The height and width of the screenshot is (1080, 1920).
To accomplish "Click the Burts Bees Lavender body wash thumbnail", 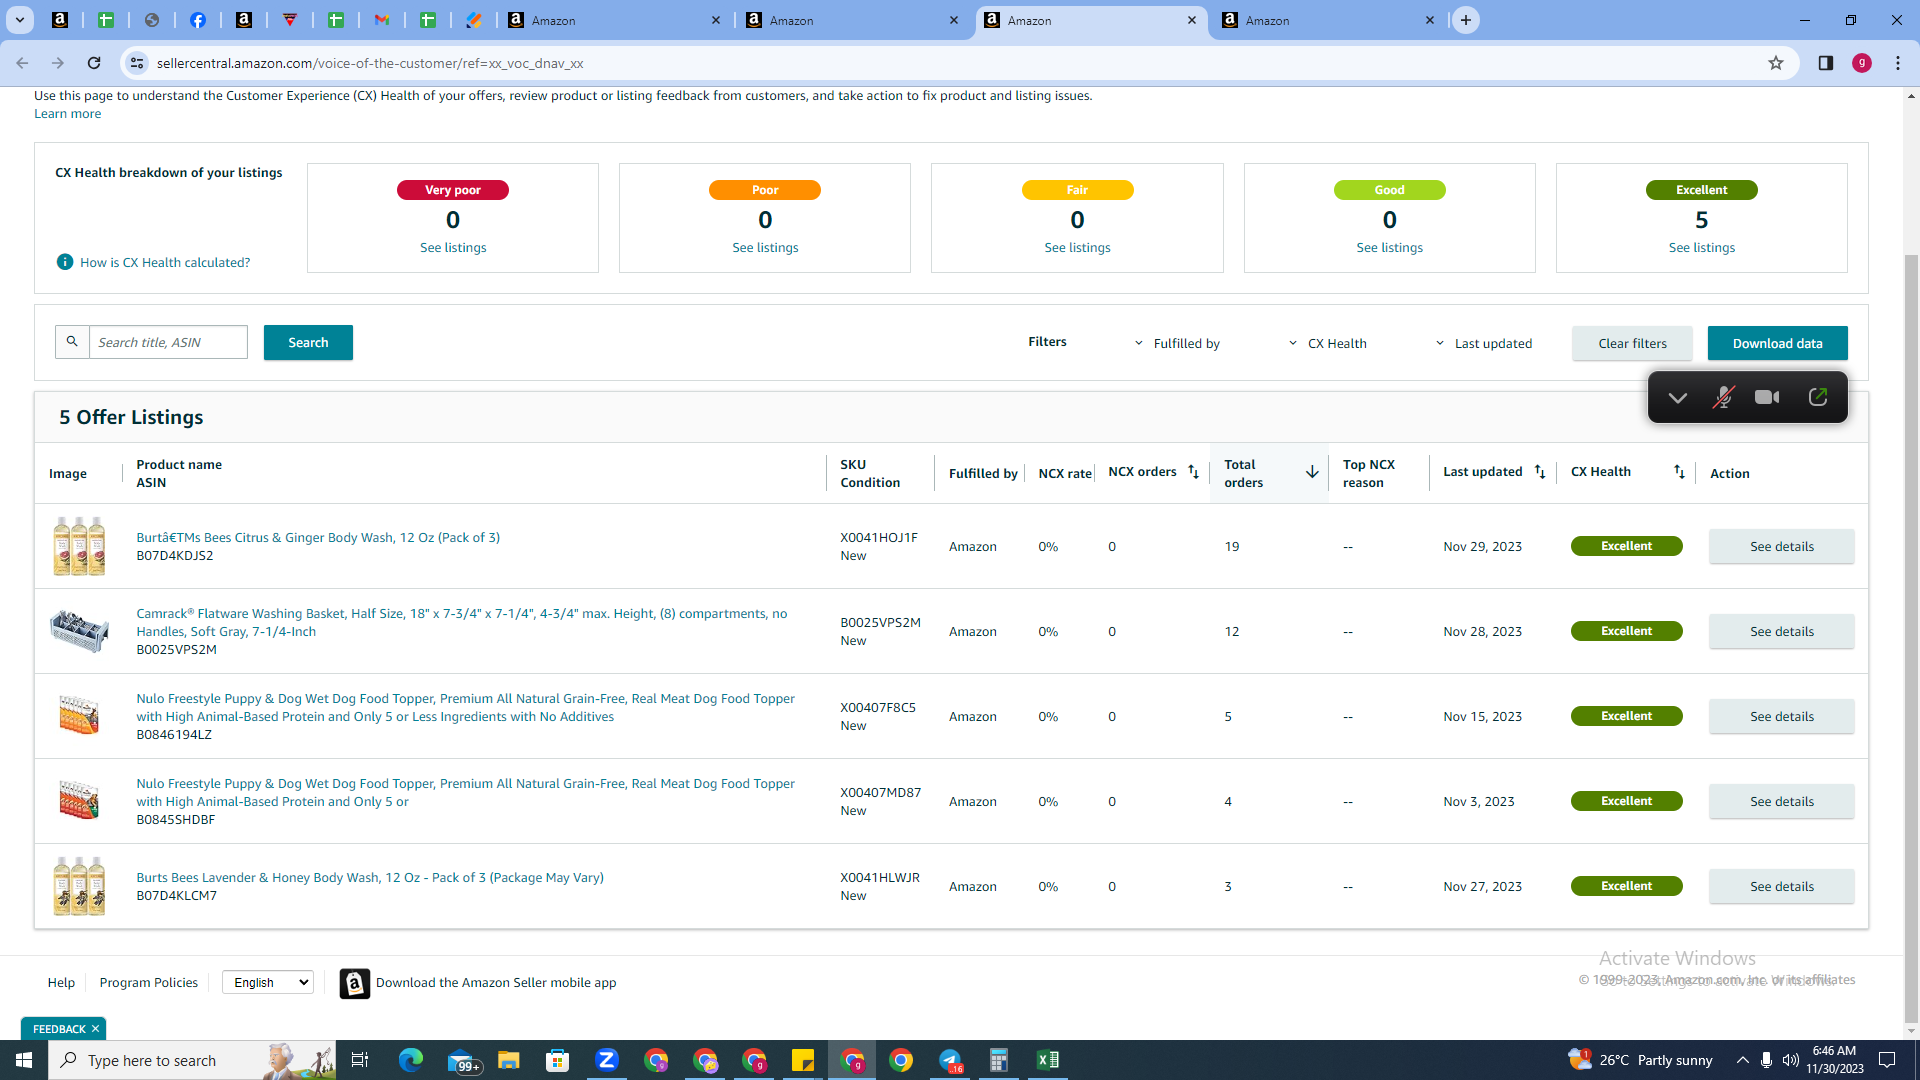I will point(79,886).
